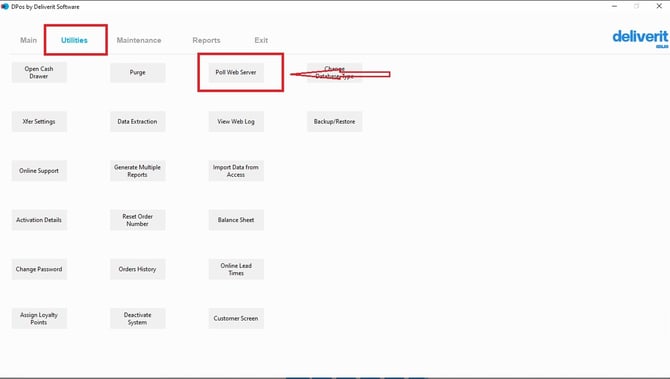Select the Utilities tab
This screenshot has width=670, height=379.
click(x=74, y=40)
